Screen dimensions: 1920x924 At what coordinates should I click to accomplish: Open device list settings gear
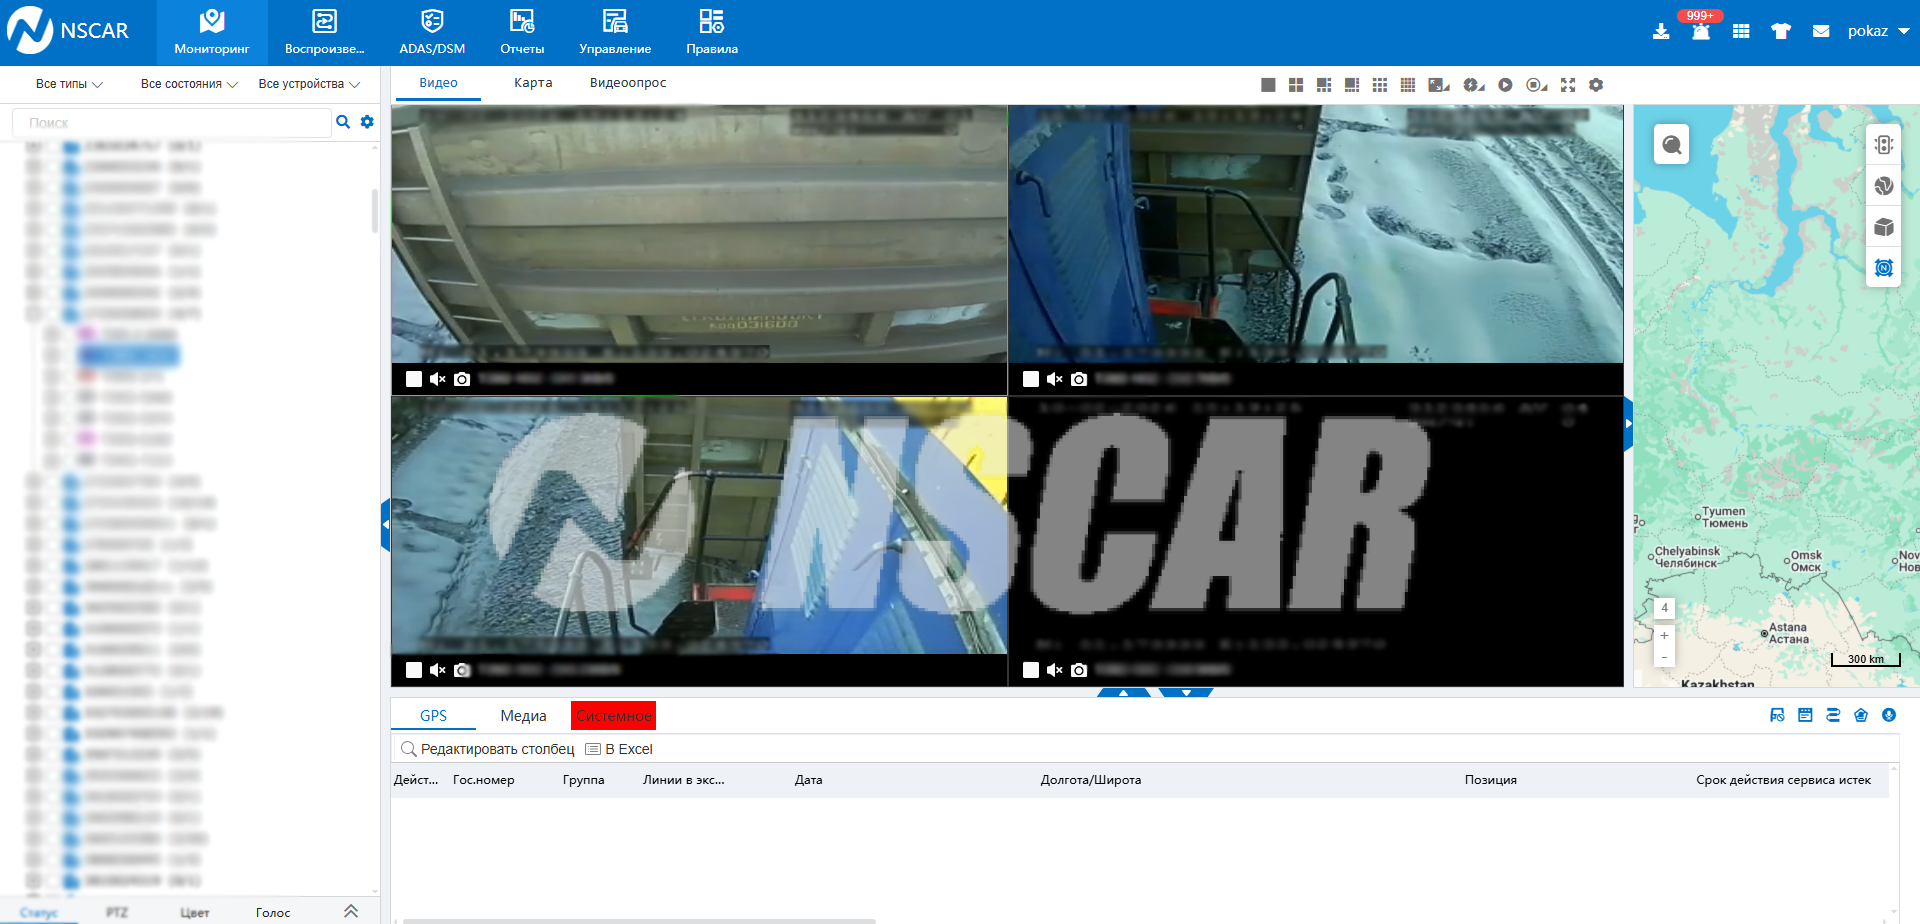[367, 122]
